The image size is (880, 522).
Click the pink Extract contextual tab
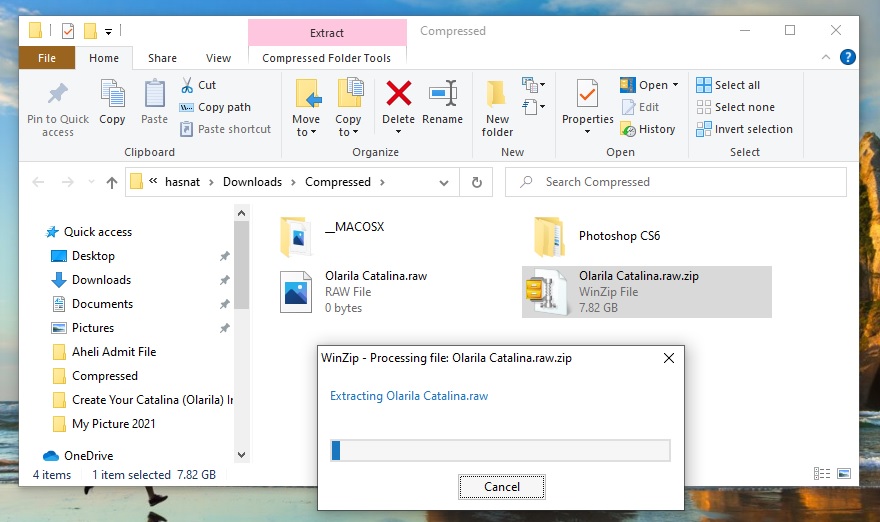[x=327, y=33]
